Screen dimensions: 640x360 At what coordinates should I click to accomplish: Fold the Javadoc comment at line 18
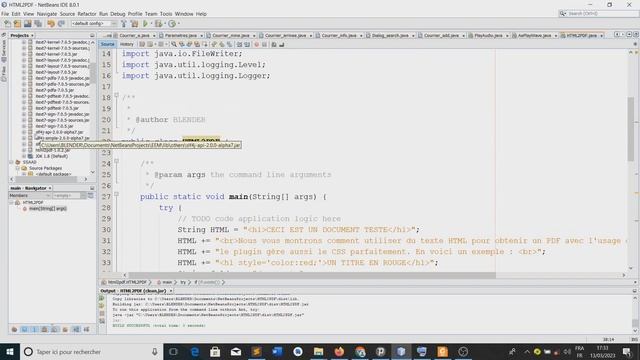coord(116,95)
